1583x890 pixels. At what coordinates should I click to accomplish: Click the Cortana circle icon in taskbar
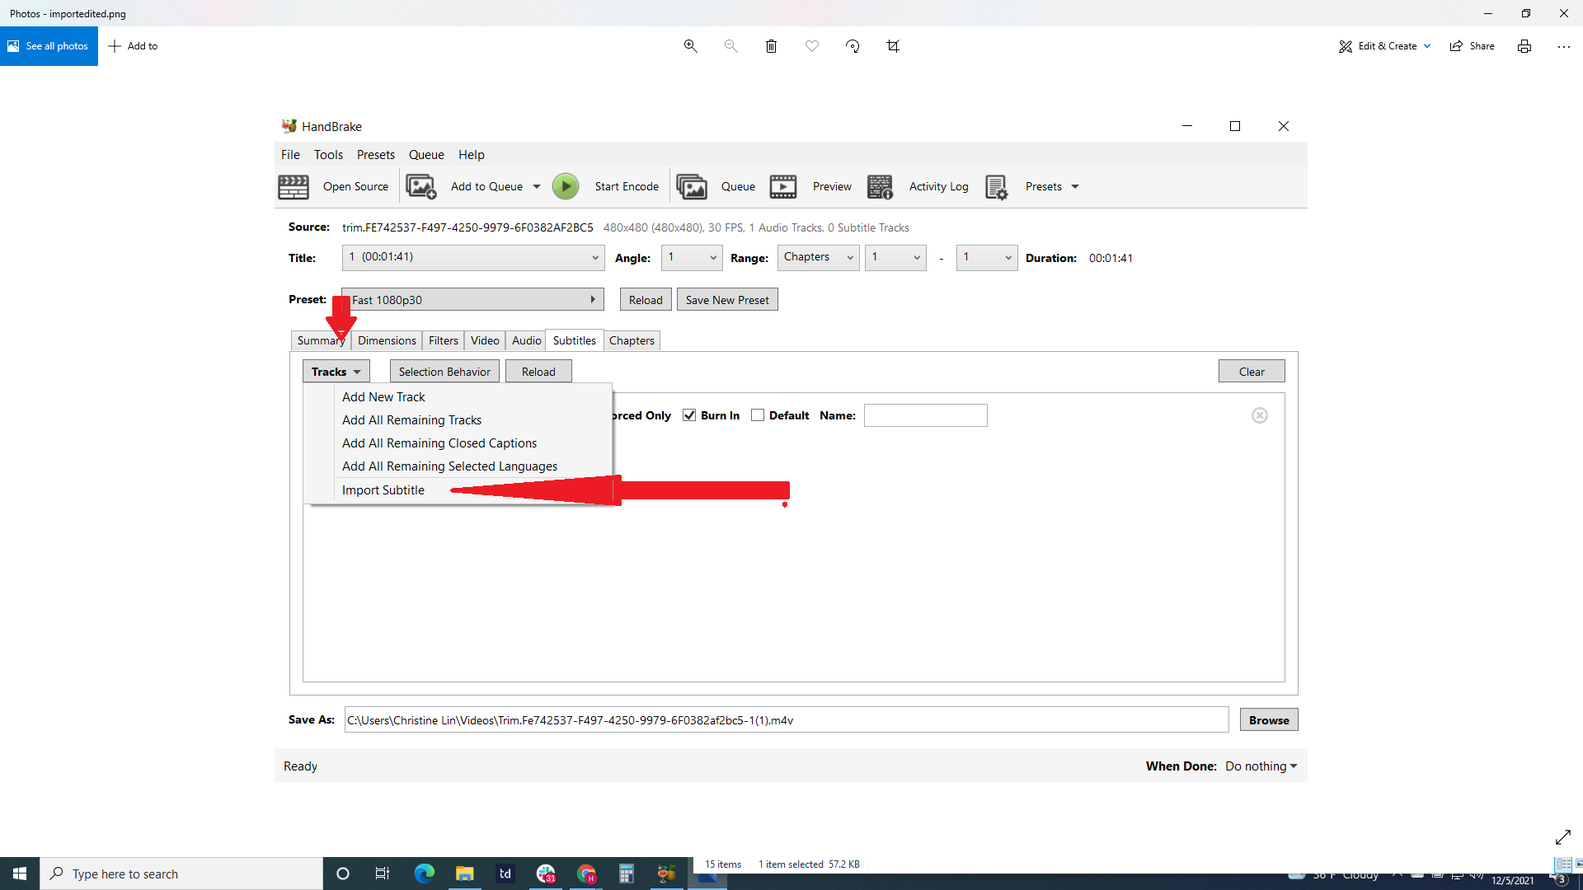[x=342, y=873]
